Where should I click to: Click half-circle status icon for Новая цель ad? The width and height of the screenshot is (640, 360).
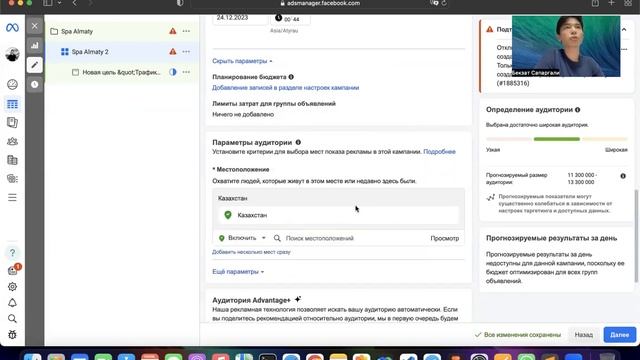pos(173,72)
